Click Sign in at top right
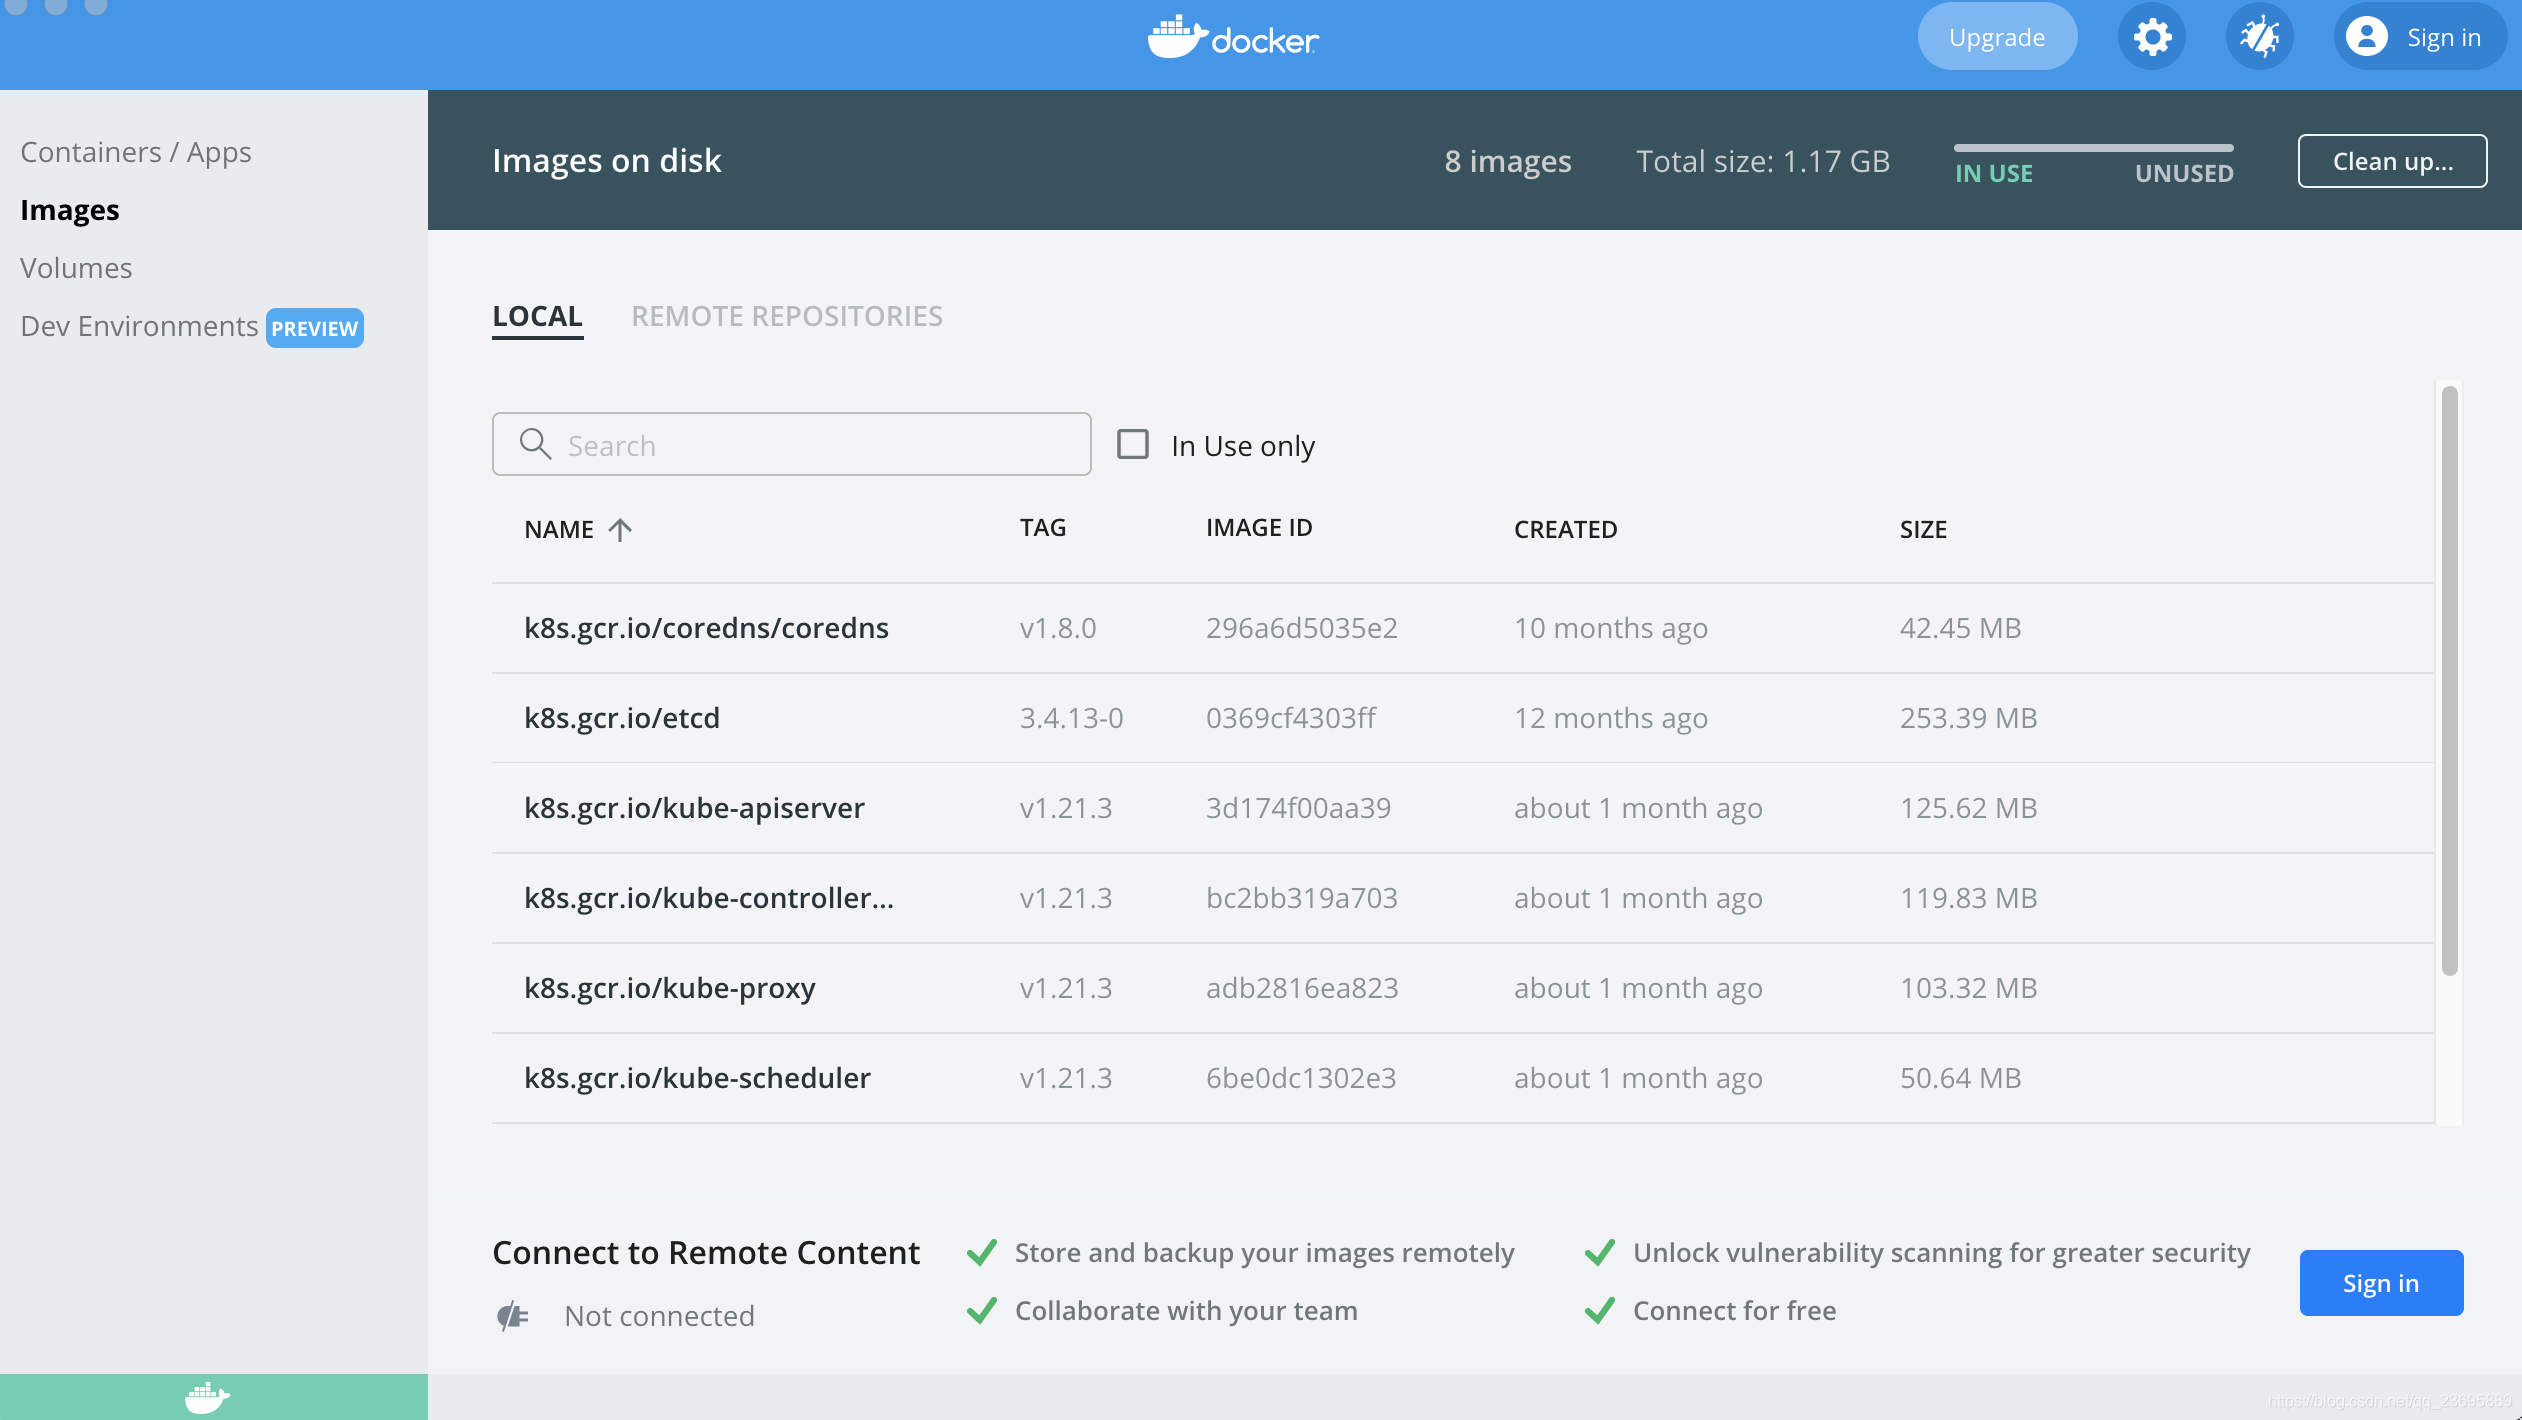The height and width of the screenshot is (1420, 2522). pos(2419,37)
